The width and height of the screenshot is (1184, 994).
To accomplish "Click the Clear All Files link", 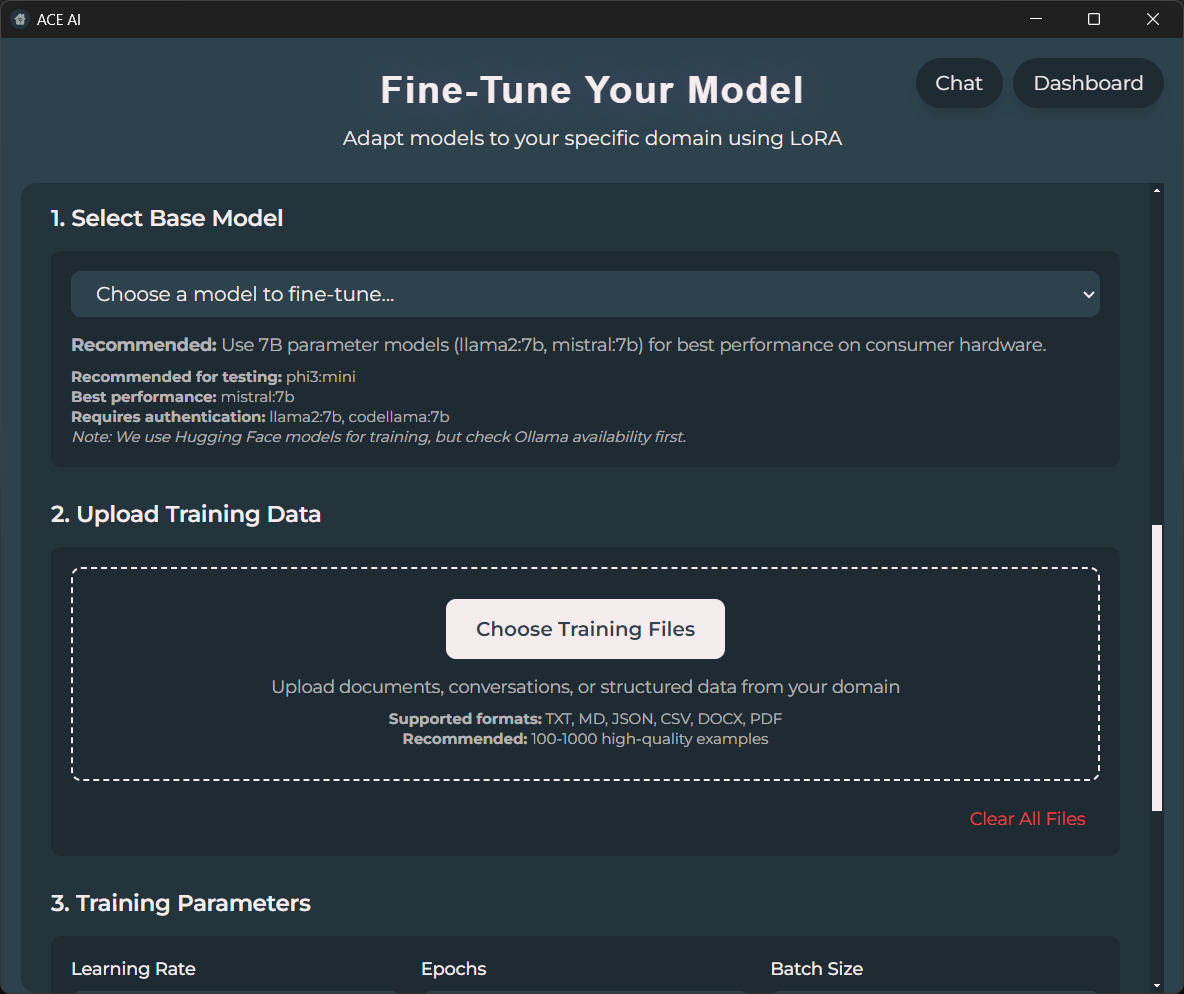I will click(x=1027, y=818).
